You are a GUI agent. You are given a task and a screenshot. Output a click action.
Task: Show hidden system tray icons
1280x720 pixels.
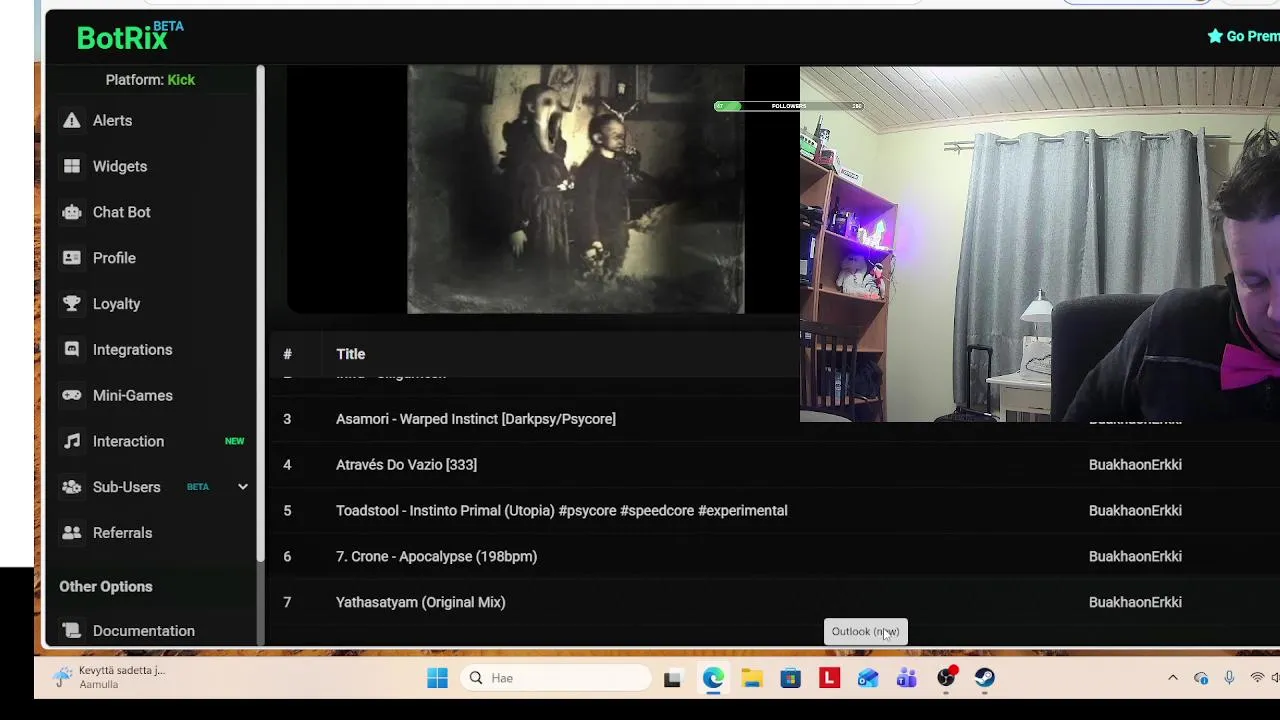point(1173,678)
